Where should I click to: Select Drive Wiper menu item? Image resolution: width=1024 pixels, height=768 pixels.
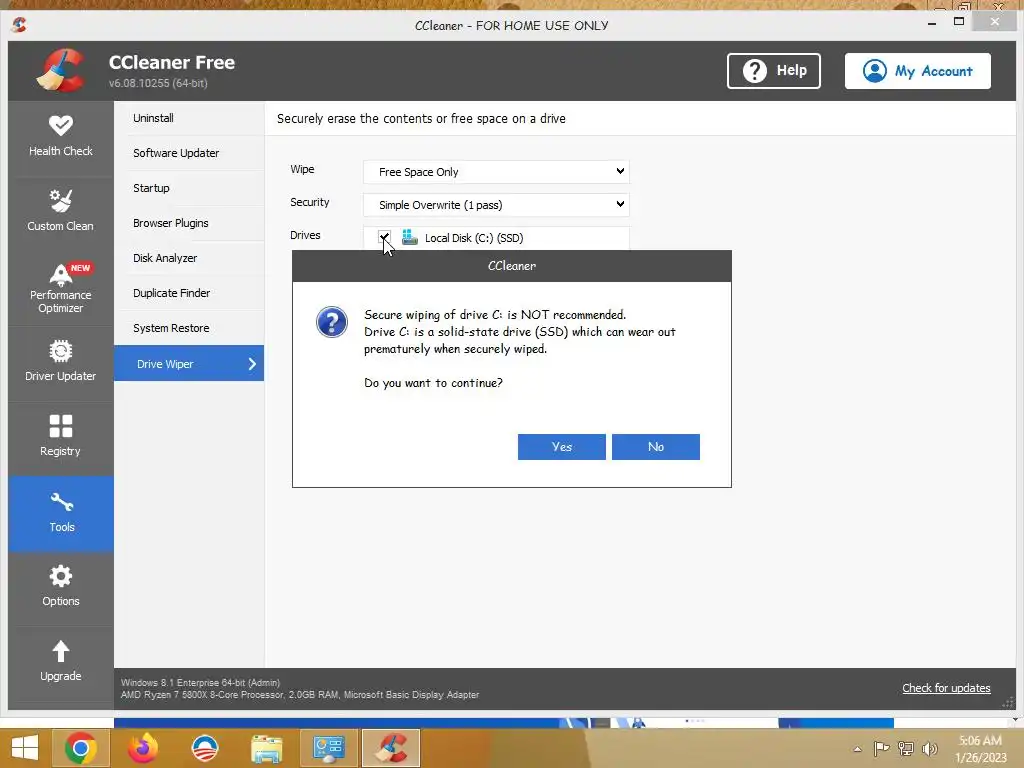(x=189, y=364)
